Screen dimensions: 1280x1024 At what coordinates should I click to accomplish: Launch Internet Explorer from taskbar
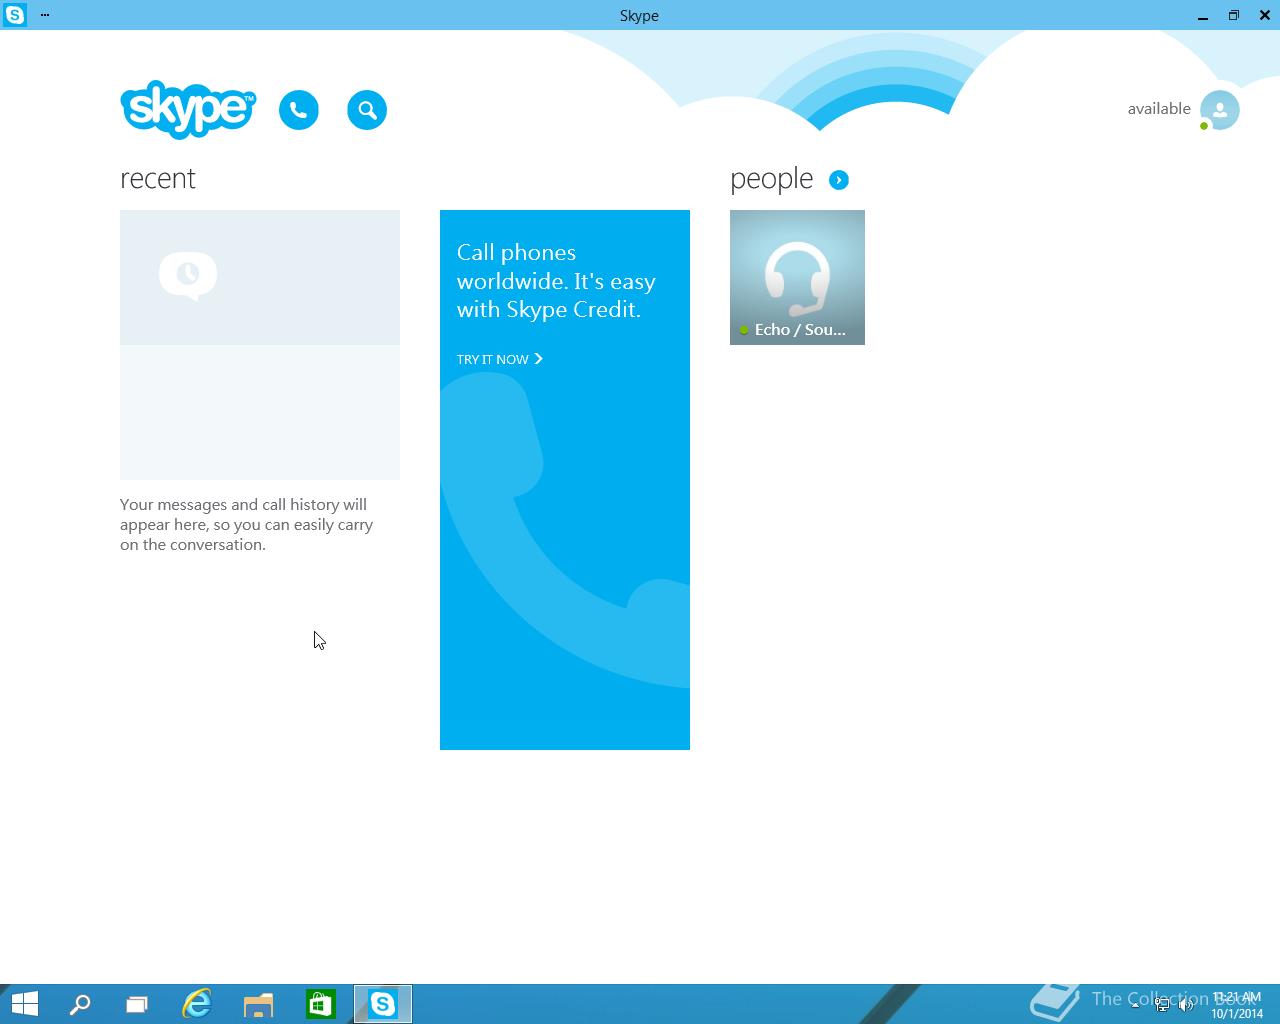coord(197,1004)
